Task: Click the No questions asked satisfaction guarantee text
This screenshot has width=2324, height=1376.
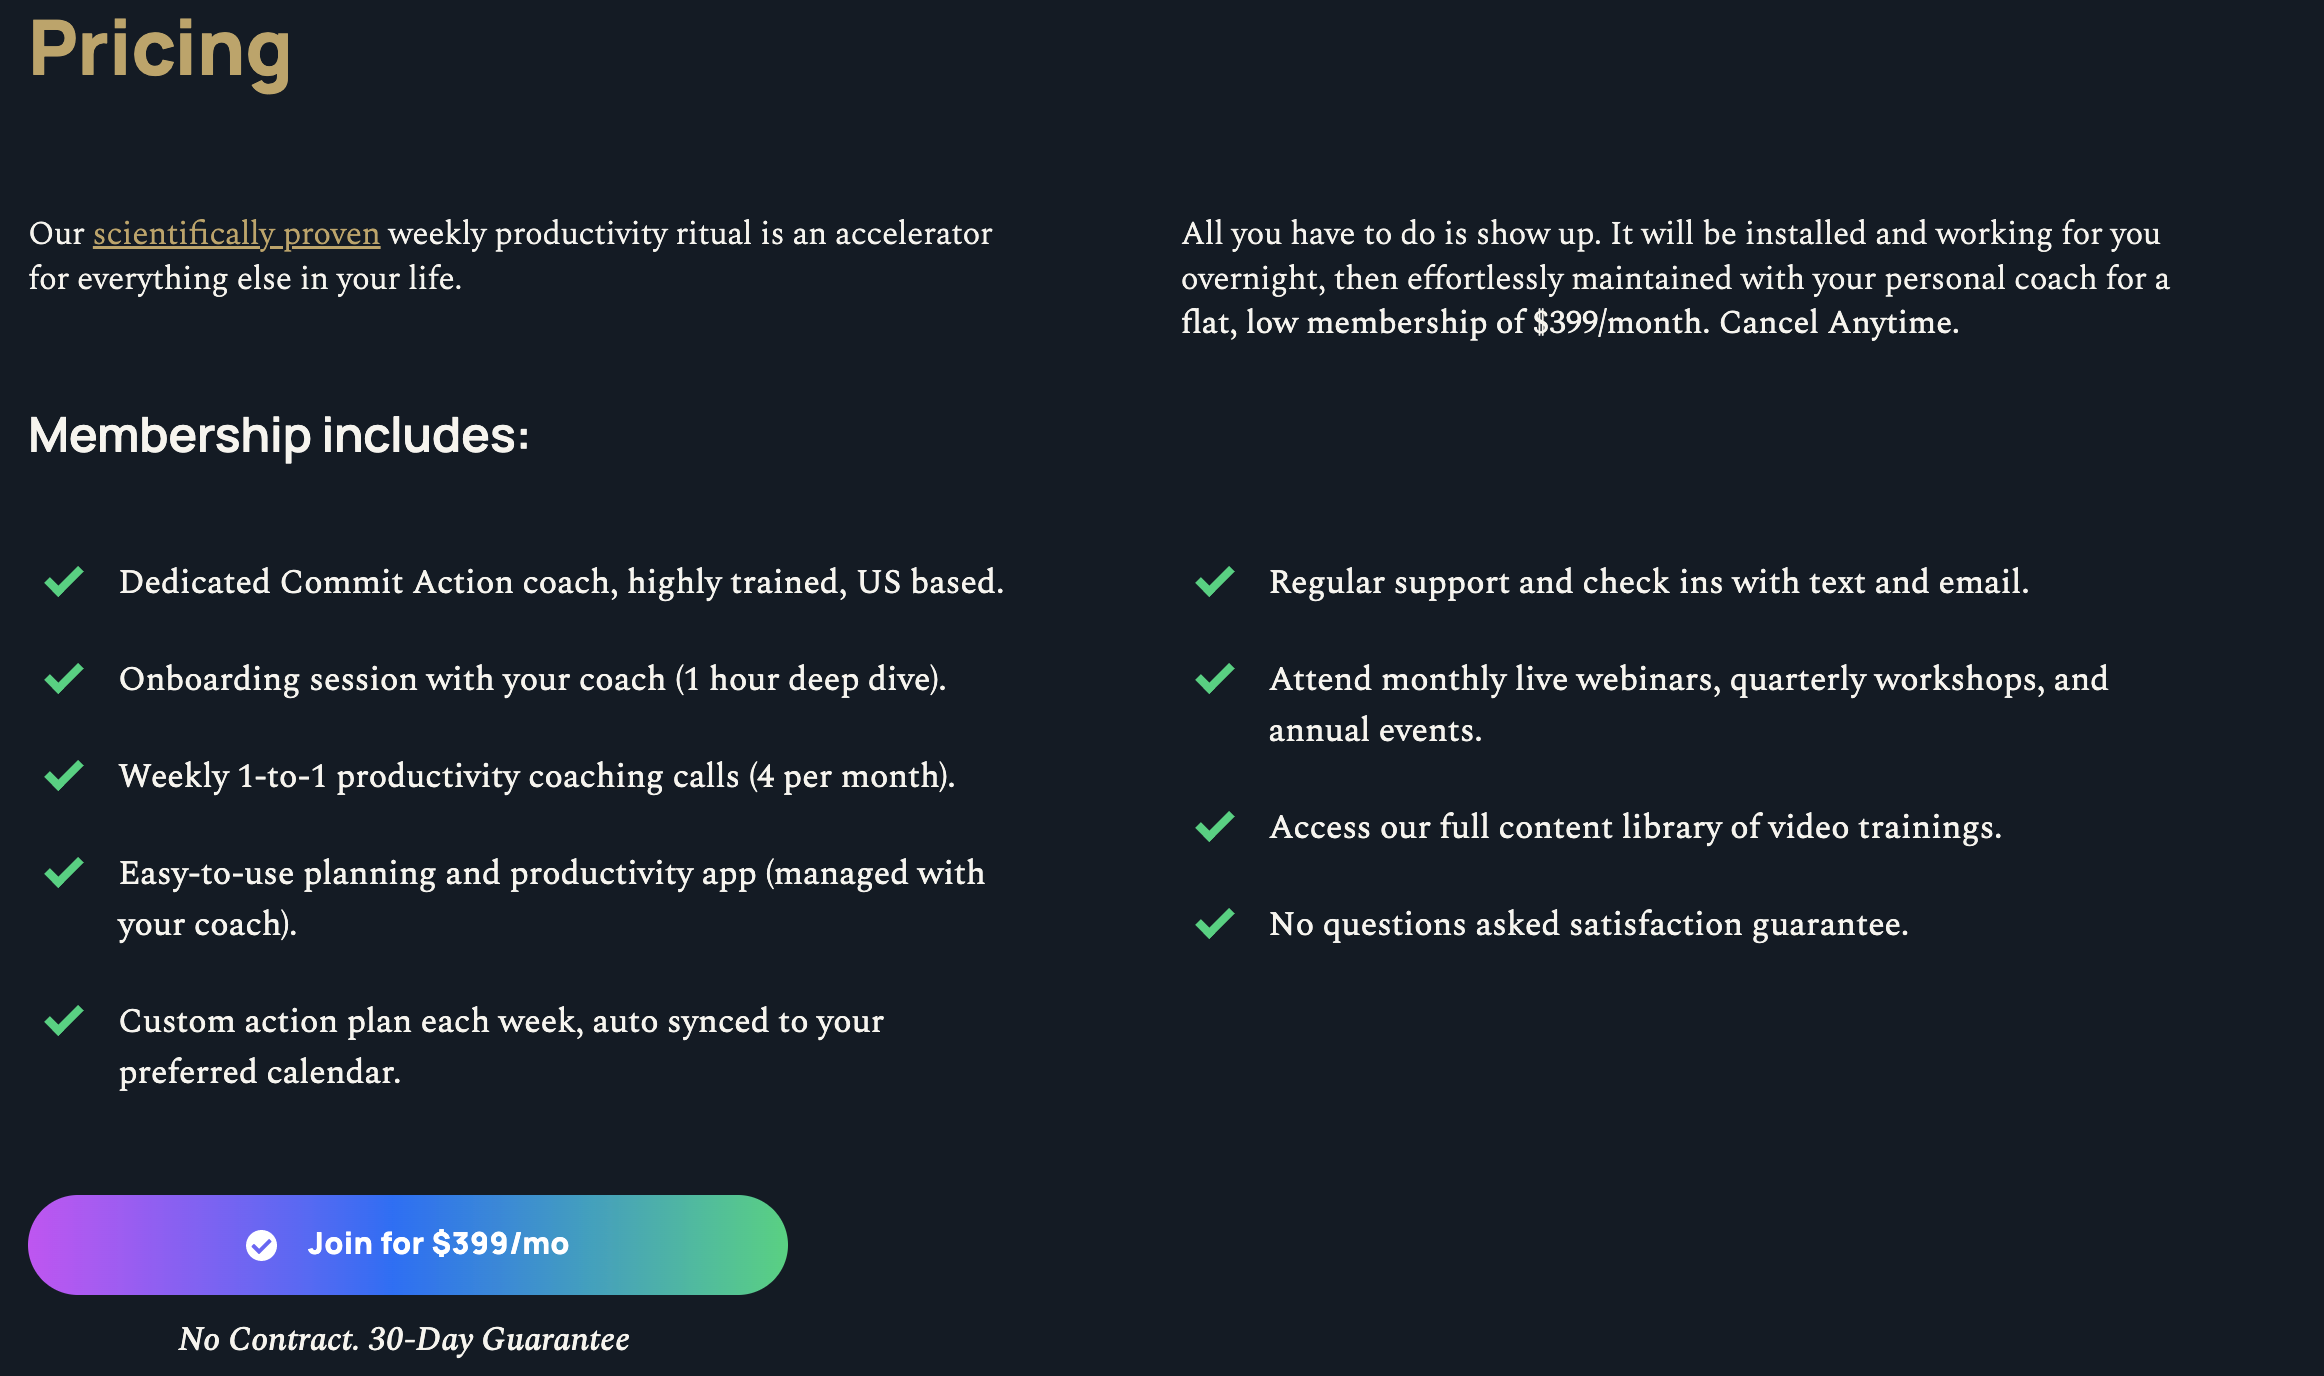Action: point(1589,924)
